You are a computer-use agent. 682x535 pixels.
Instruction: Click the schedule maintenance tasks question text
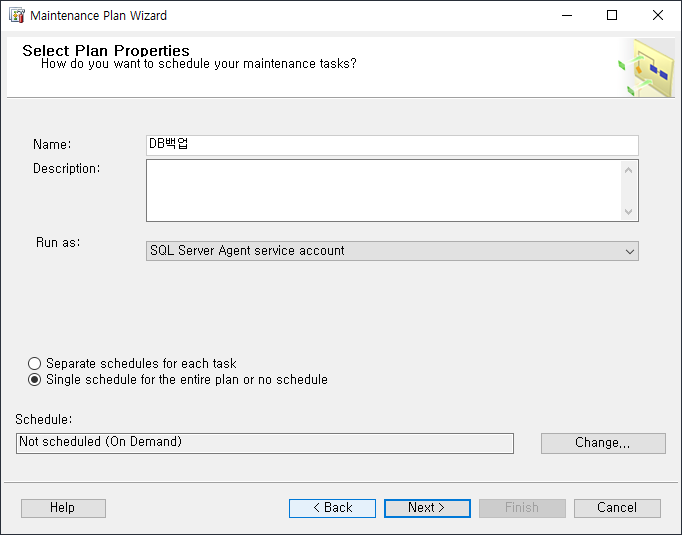(x=198, y=64)
